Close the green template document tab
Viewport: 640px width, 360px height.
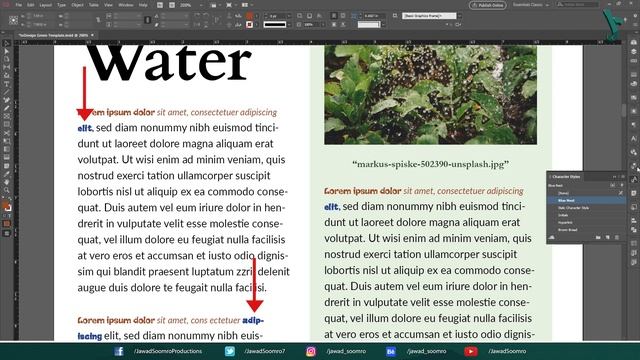(x=93, y=36)
